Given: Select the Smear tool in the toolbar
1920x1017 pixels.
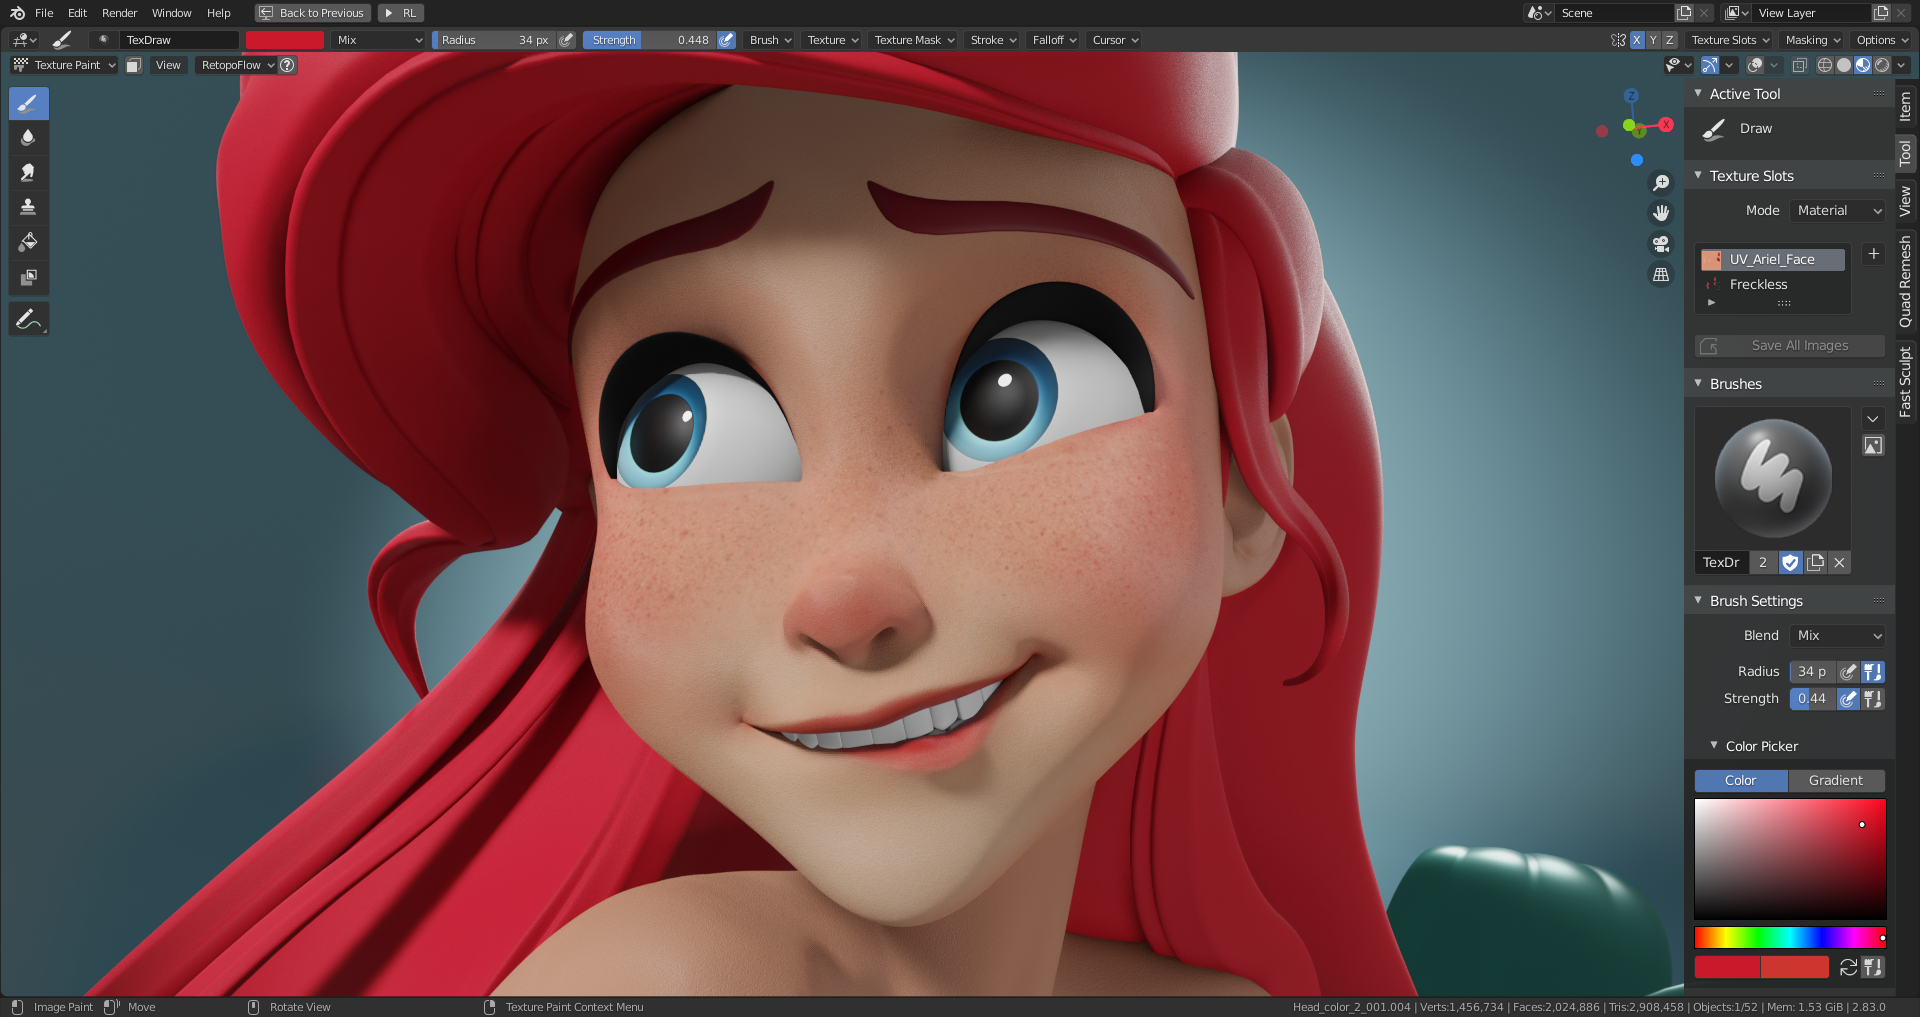Looking at the screenshot, I should click(x=28, y=171).
